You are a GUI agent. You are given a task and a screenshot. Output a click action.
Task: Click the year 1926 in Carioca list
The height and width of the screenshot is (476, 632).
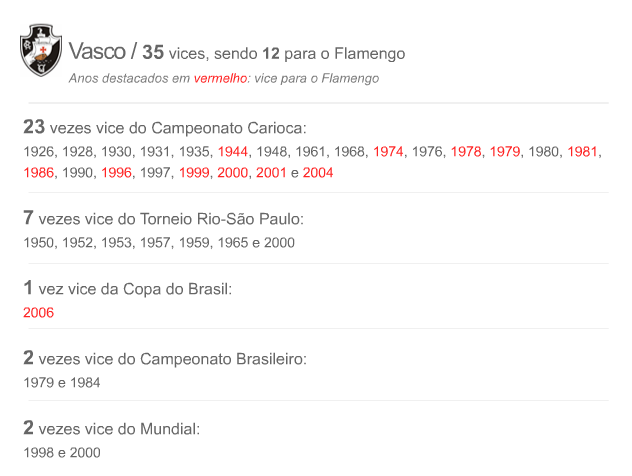pyautogui.click(x=38, y=152)
